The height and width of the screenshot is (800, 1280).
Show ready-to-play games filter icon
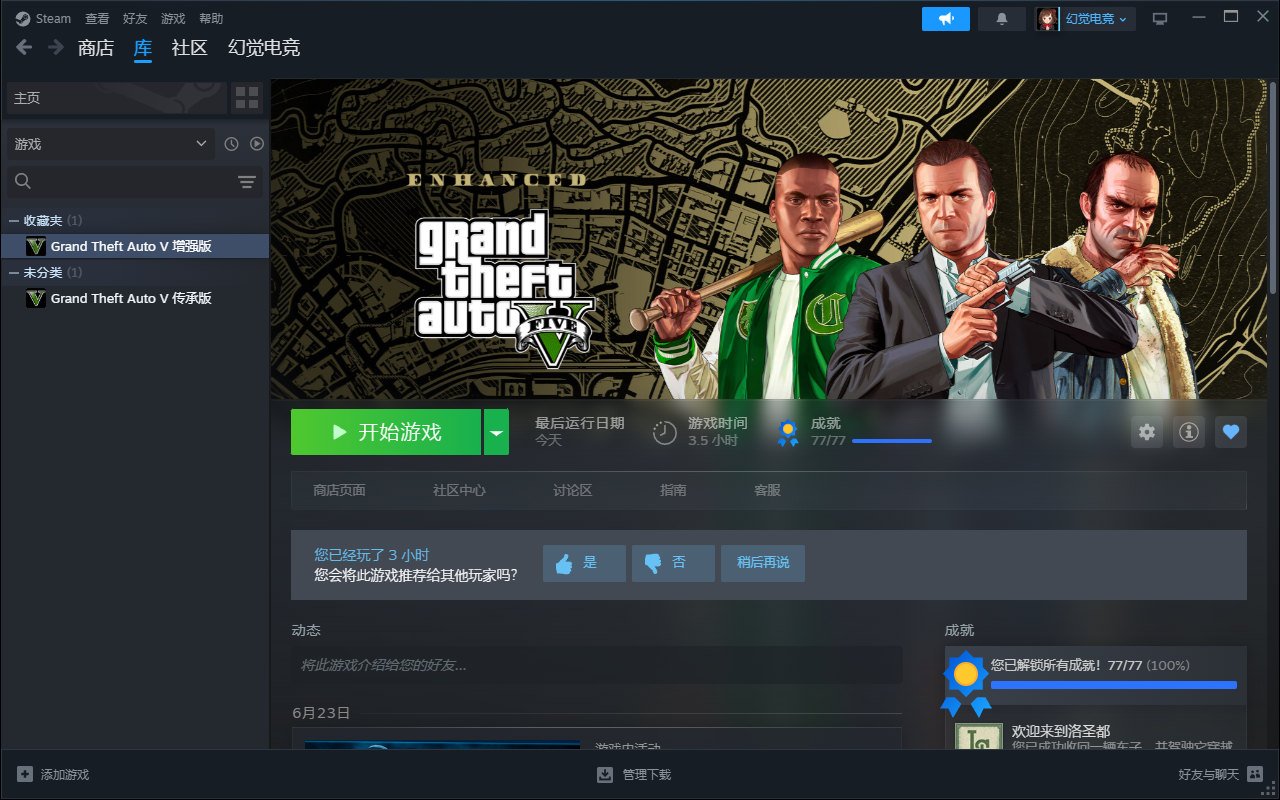257,144
